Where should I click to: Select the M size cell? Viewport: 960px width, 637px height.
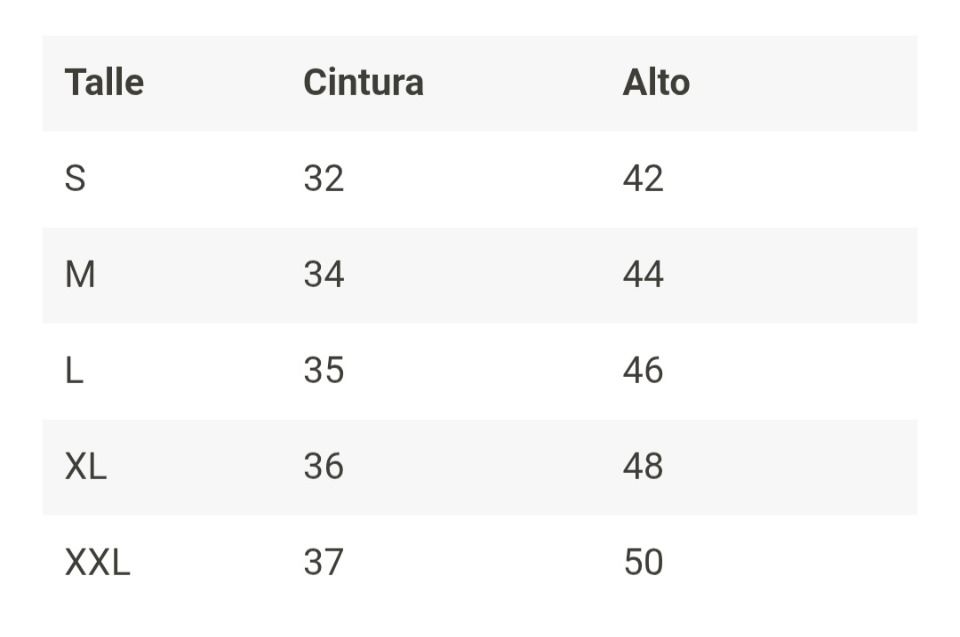[80, 275]
